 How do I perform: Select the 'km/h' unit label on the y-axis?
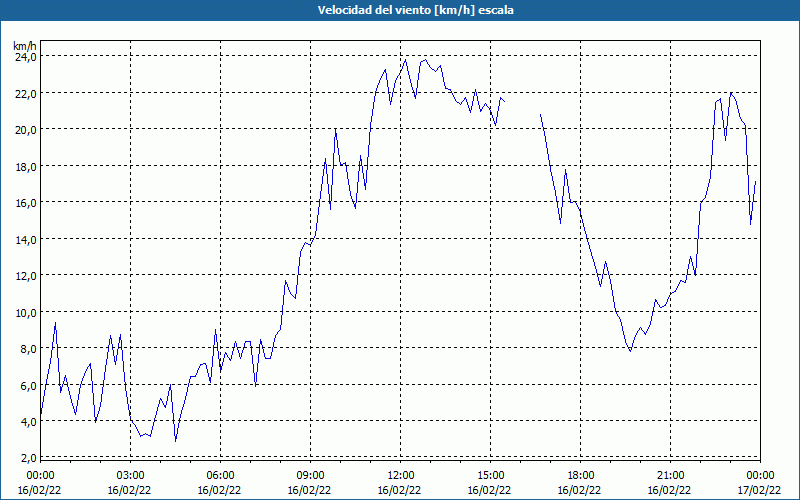25,46
